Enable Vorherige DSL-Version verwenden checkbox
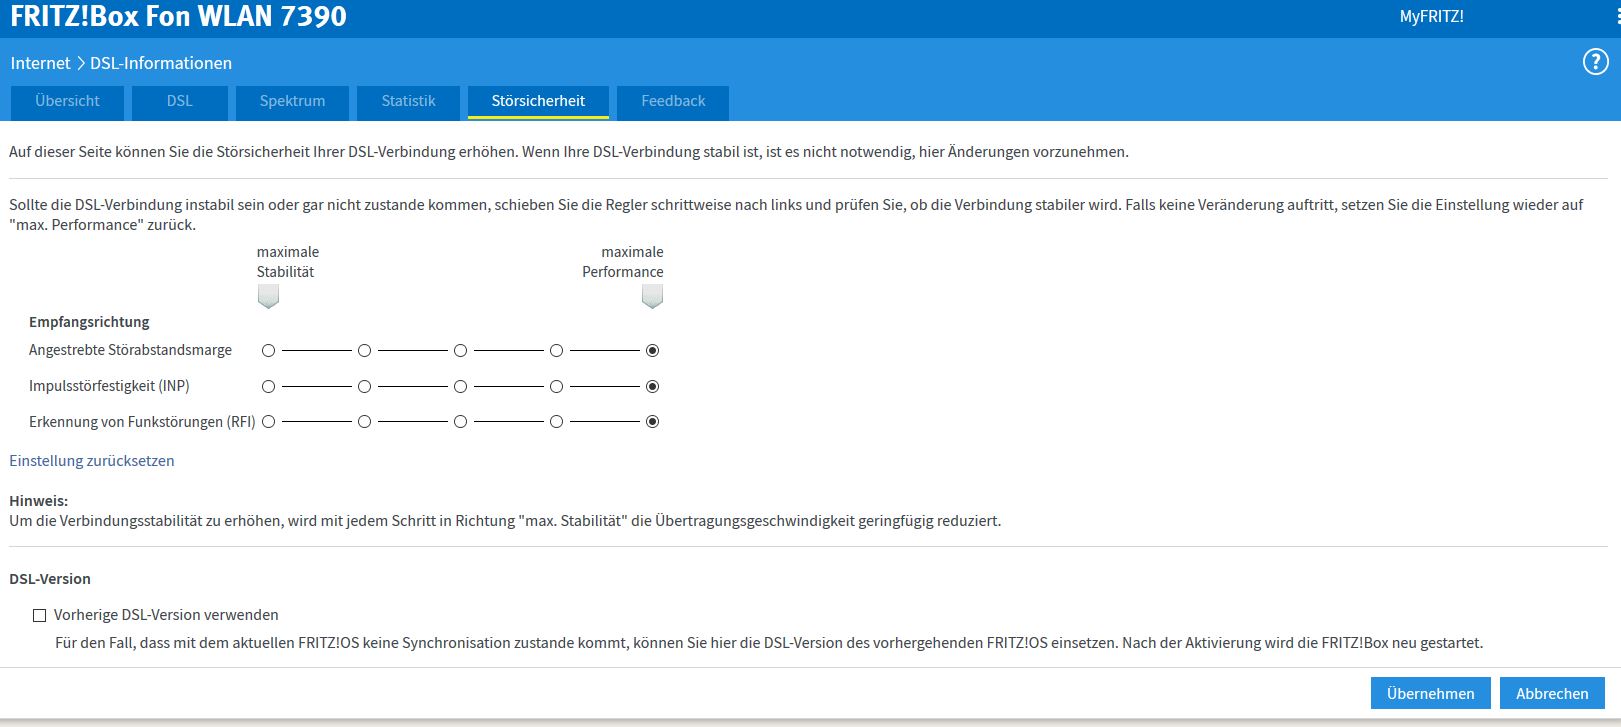Image resolution: width=1621 pixels, height=727 pixels. (40, 616)
